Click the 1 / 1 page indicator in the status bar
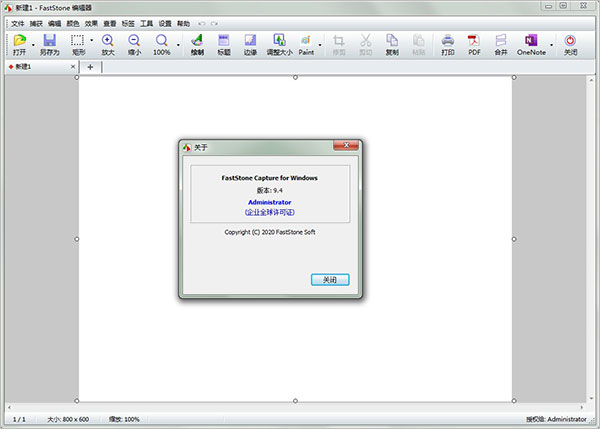 click(x=19, y=419)
